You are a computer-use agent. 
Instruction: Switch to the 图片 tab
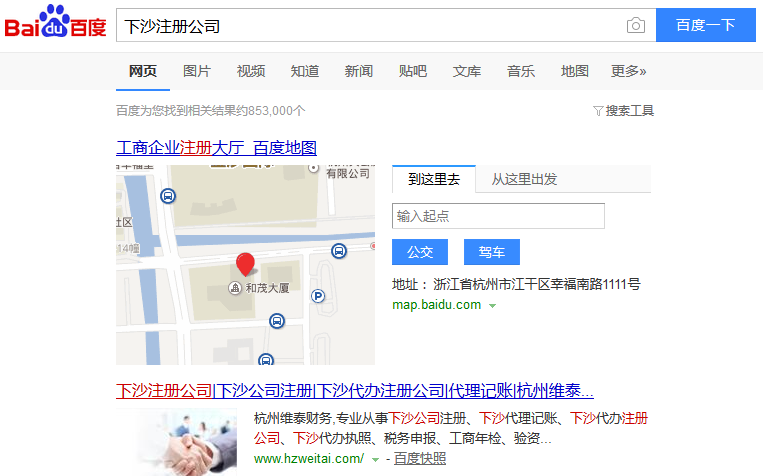point(197,72)
